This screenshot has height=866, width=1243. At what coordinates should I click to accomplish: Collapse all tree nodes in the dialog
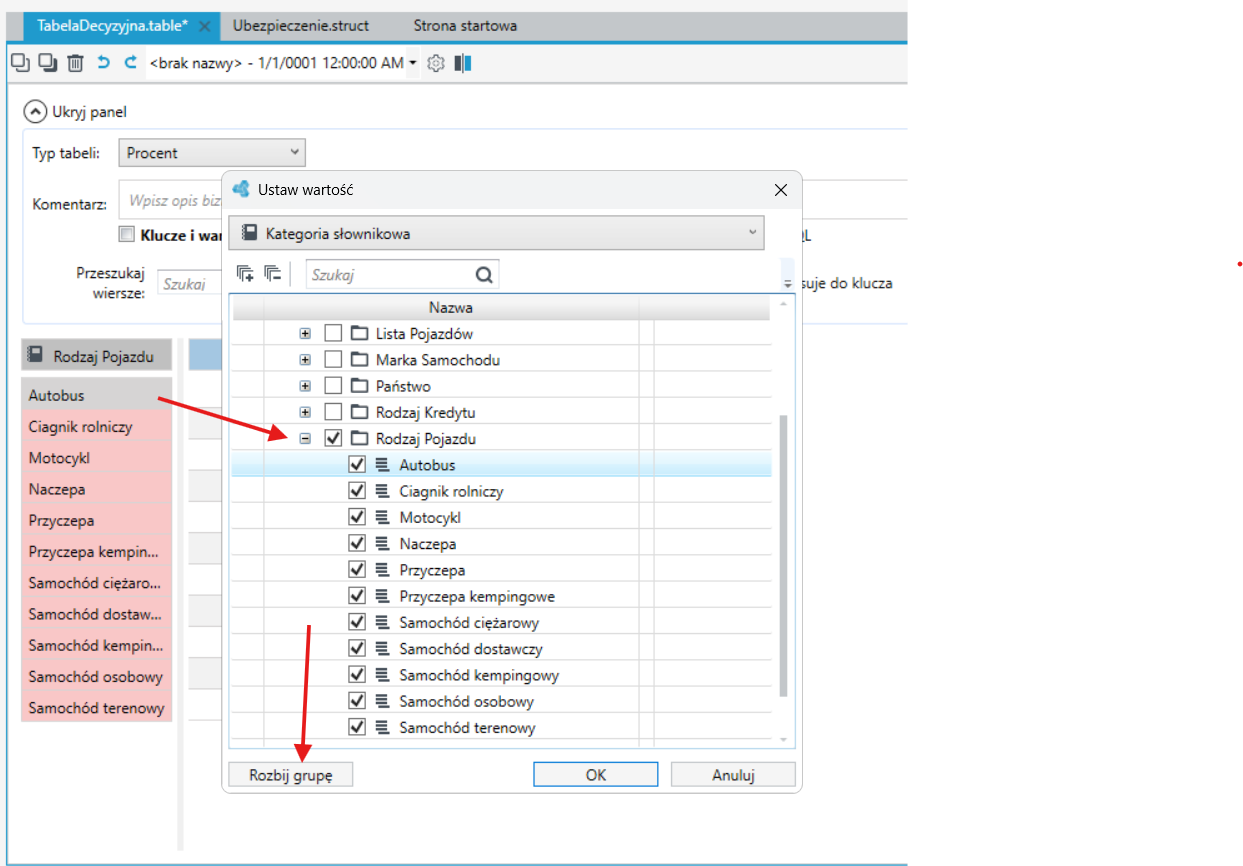(273, 274)
